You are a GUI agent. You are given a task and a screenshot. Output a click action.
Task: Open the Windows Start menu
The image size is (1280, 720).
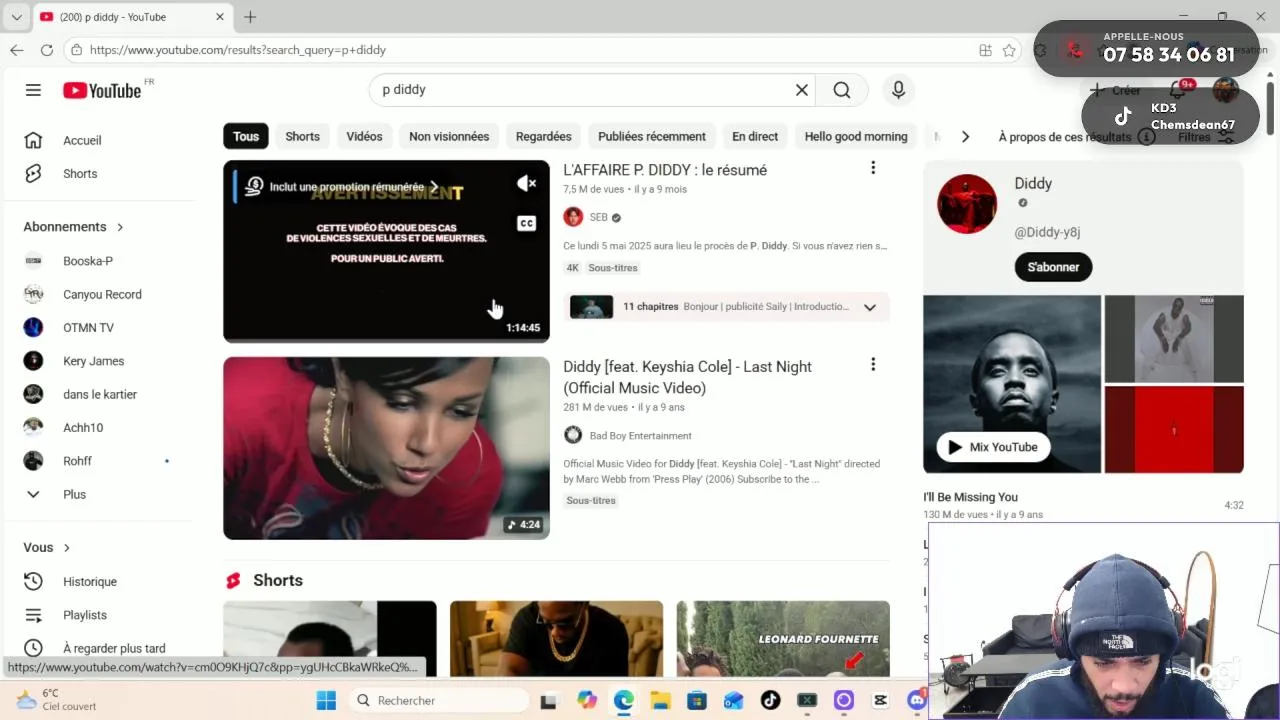click(x=326, y=700)
